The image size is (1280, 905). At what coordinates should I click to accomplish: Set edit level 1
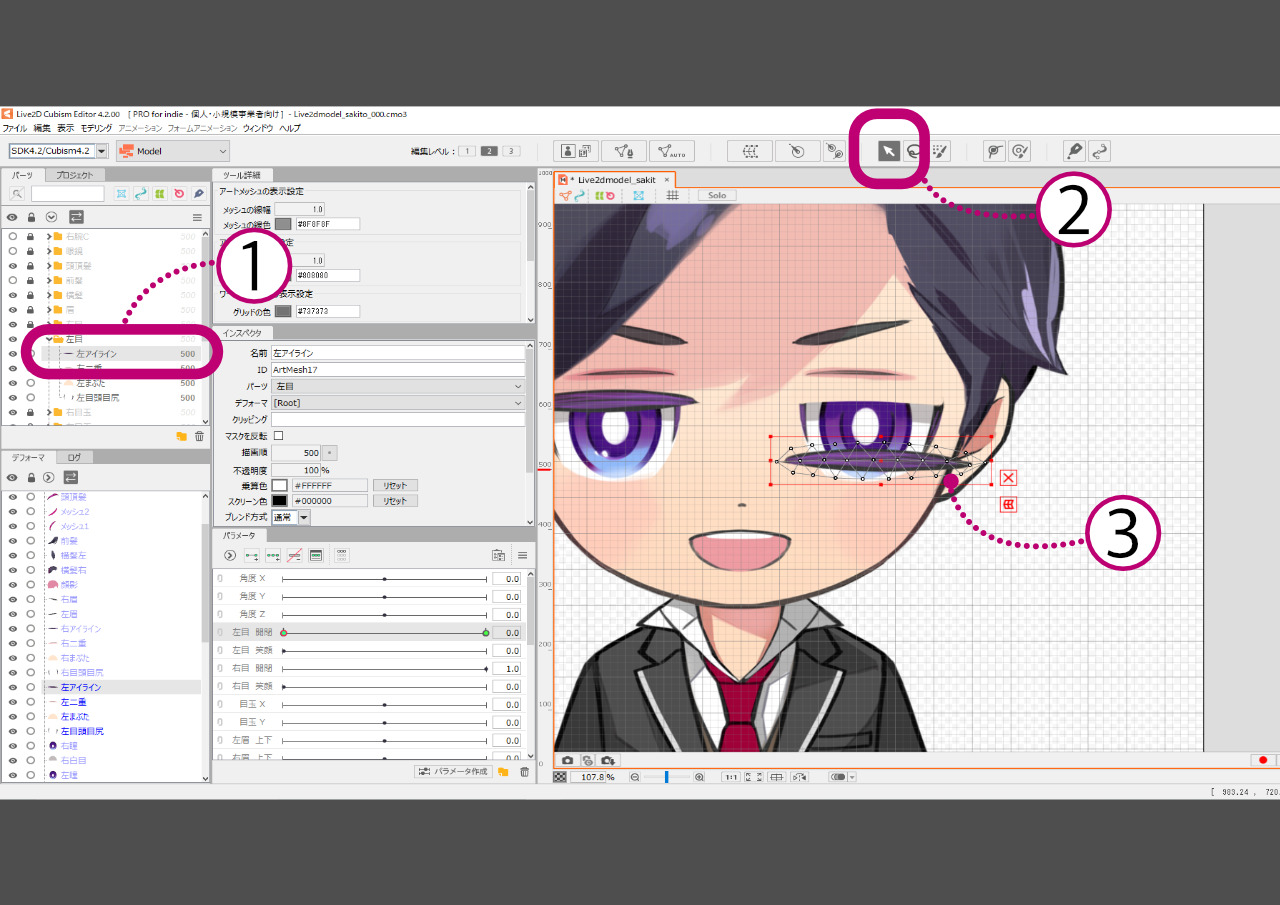pos(467,151)
